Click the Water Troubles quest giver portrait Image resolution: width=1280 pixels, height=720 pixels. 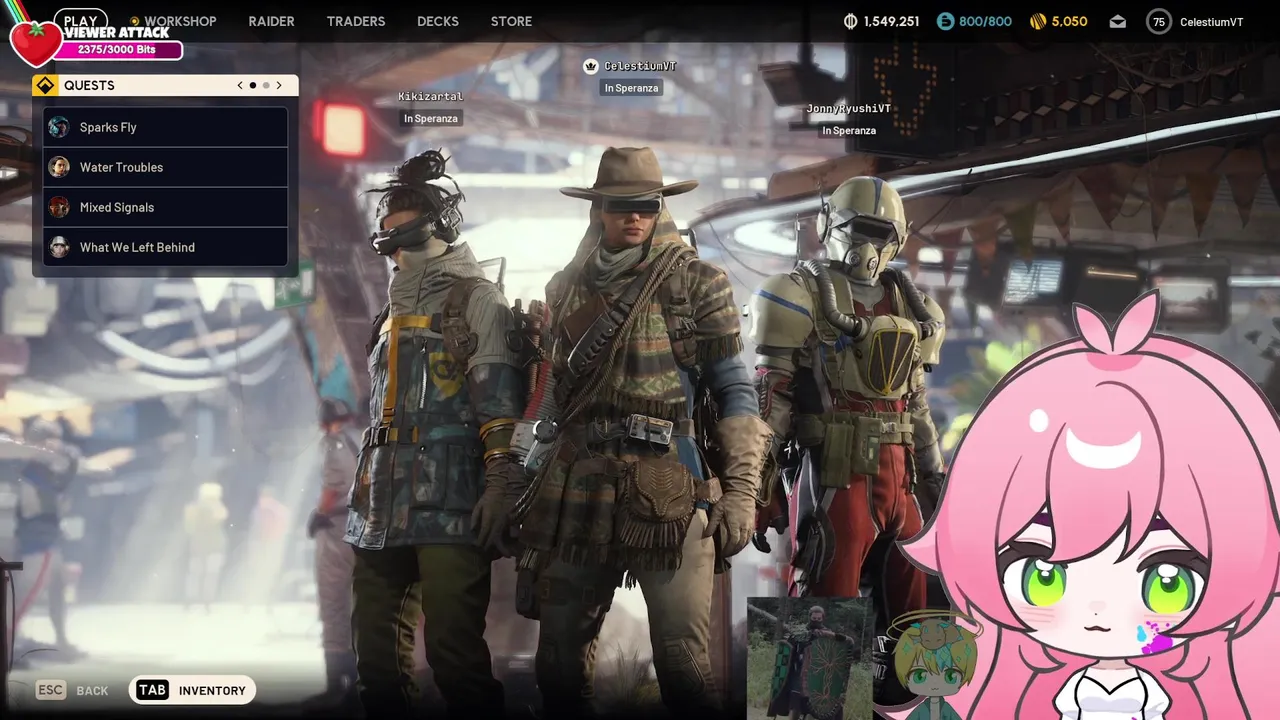[59, 167]
